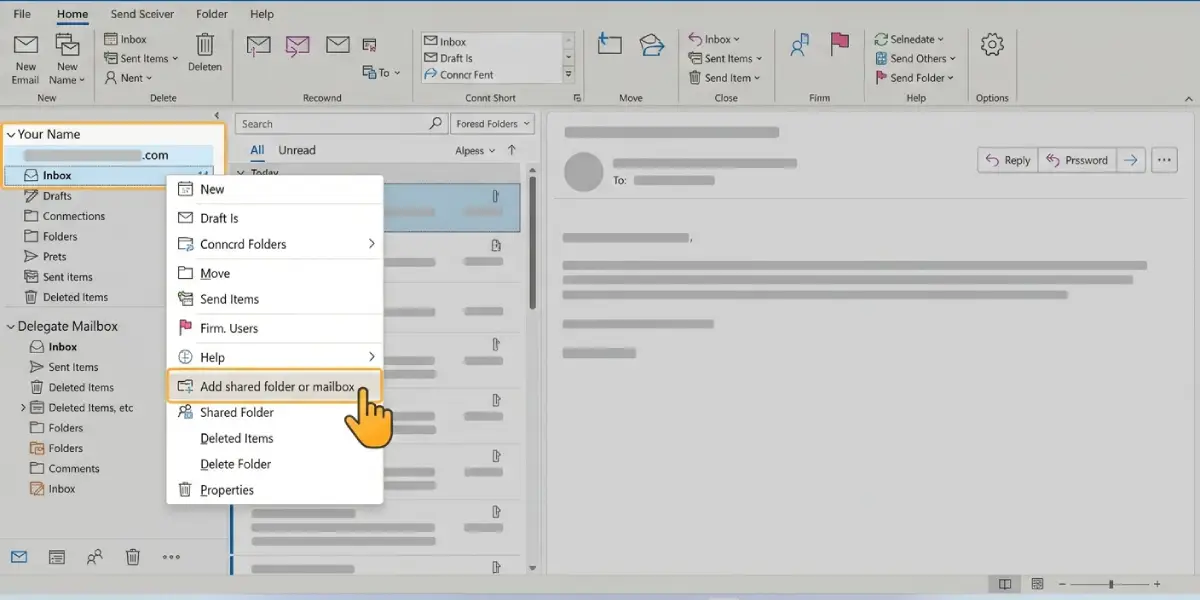Collapse the folder pane arrow
The image size is (1200, 600).
(218, 116)
